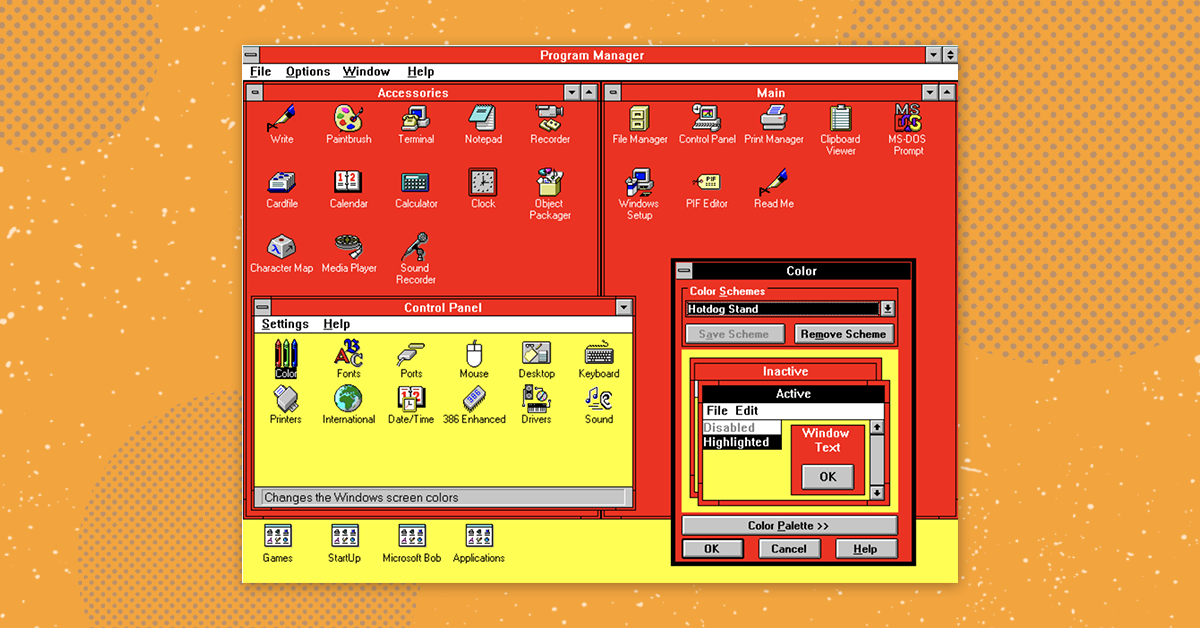Click File in the Color preview
The width and height of the screenshot is (1200, 628).
click(717, 411)
